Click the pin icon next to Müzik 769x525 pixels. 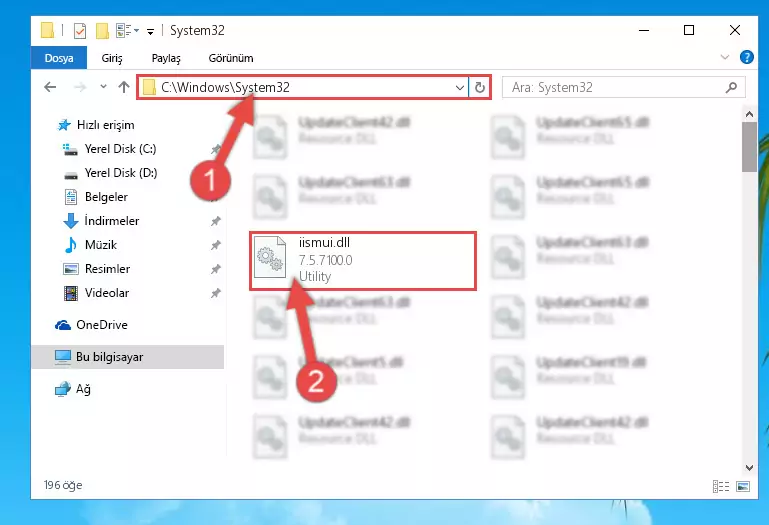click(215, 245)
